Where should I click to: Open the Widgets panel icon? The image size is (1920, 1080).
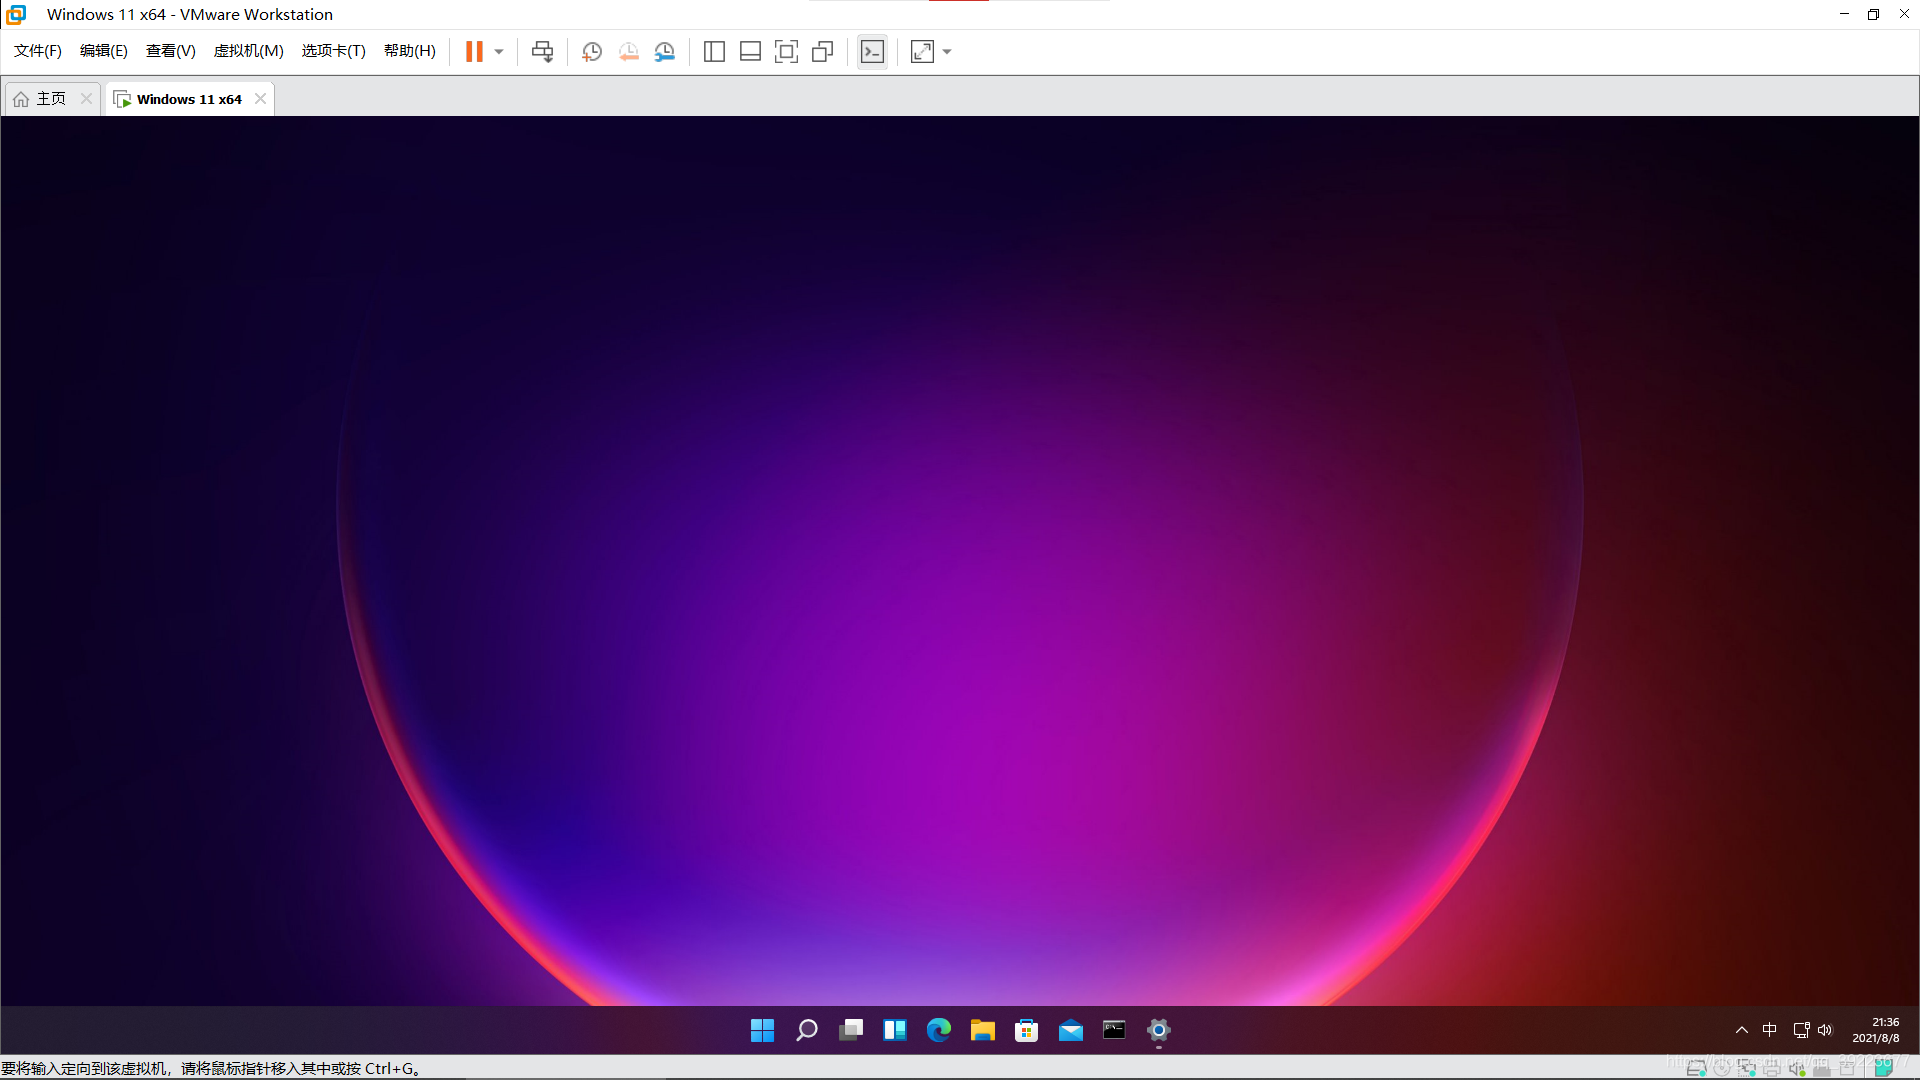pyautogui.click(x=894, y=1030)
